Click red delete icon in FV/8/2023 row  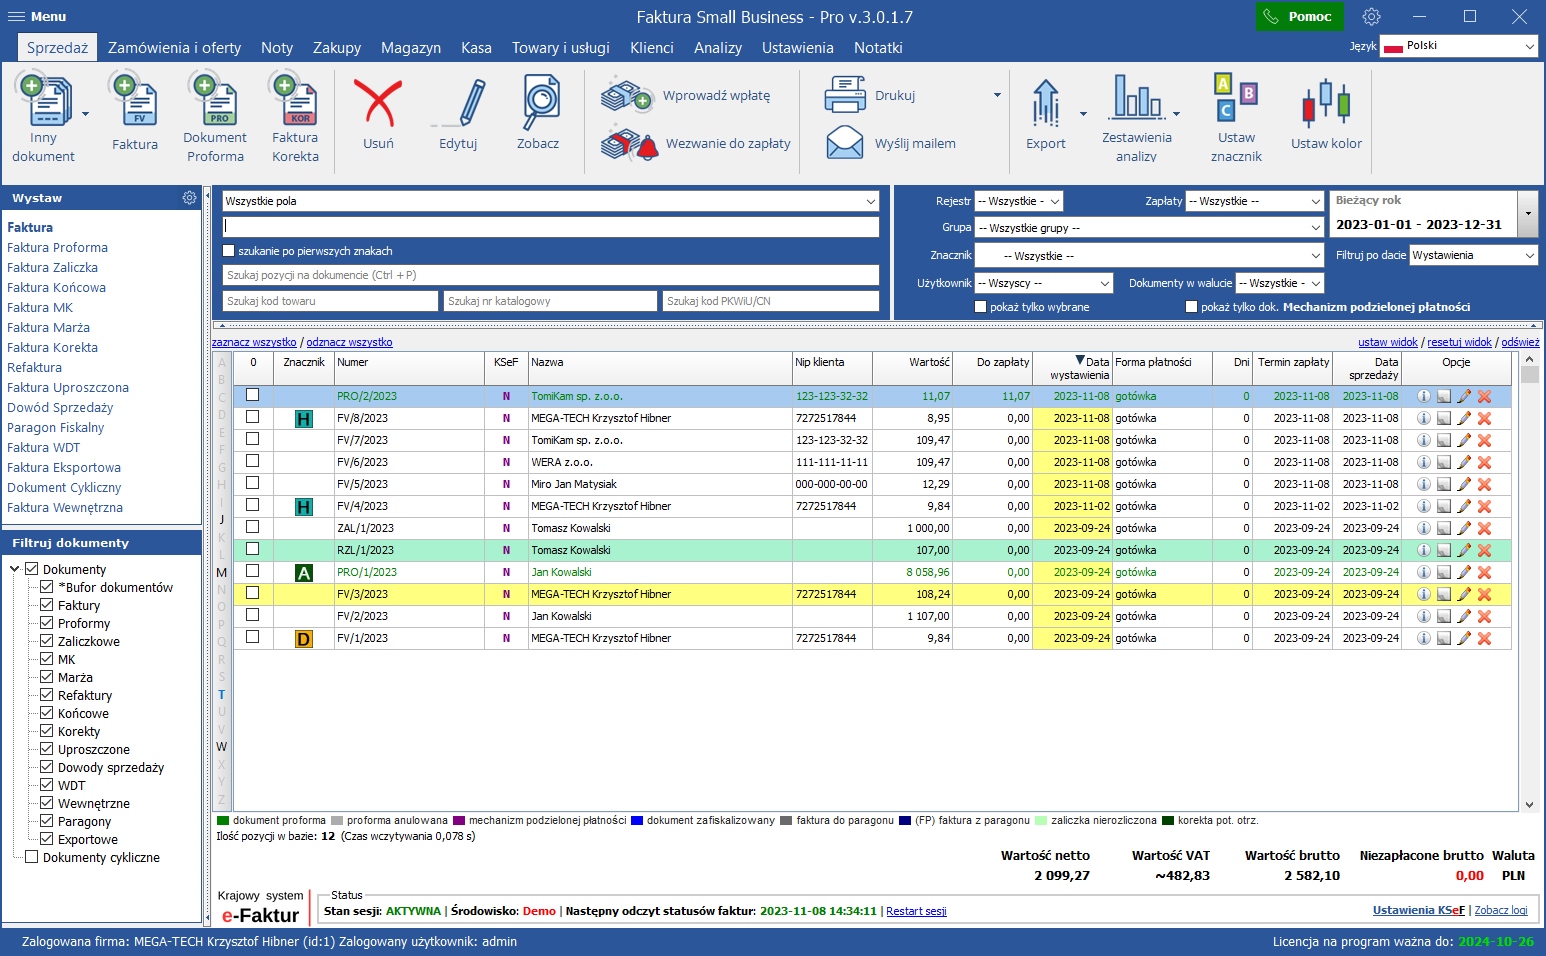pyautogui.click(x=1484, y=418)
